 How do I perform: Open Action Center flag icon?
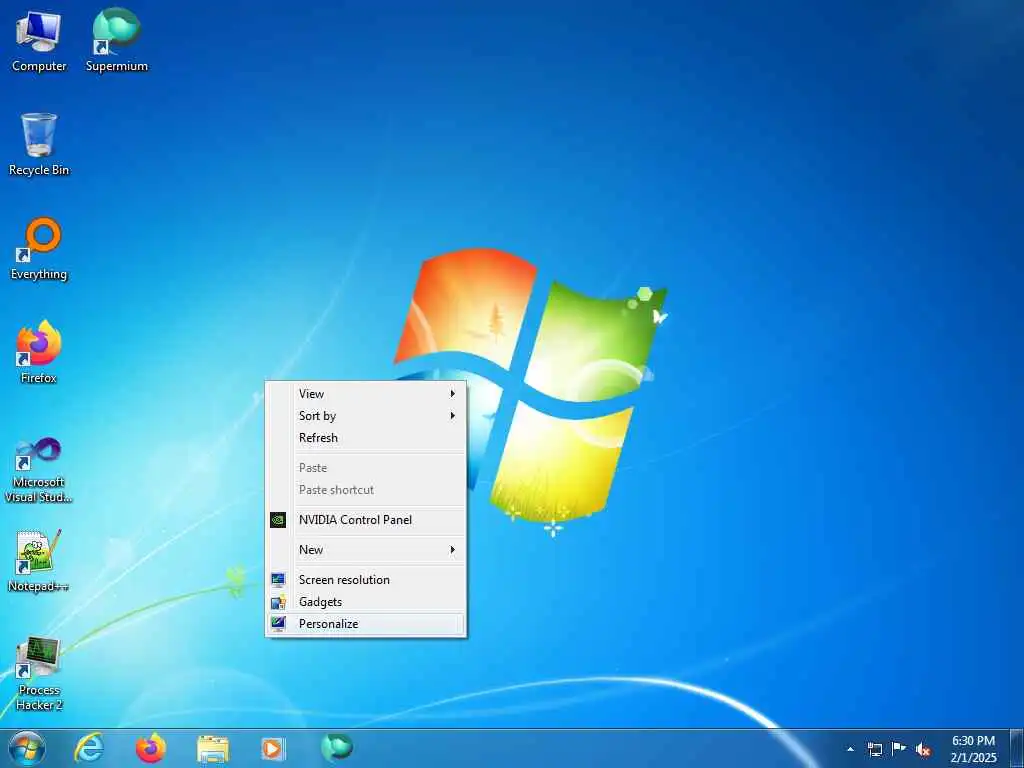click(x=899, y=748)
